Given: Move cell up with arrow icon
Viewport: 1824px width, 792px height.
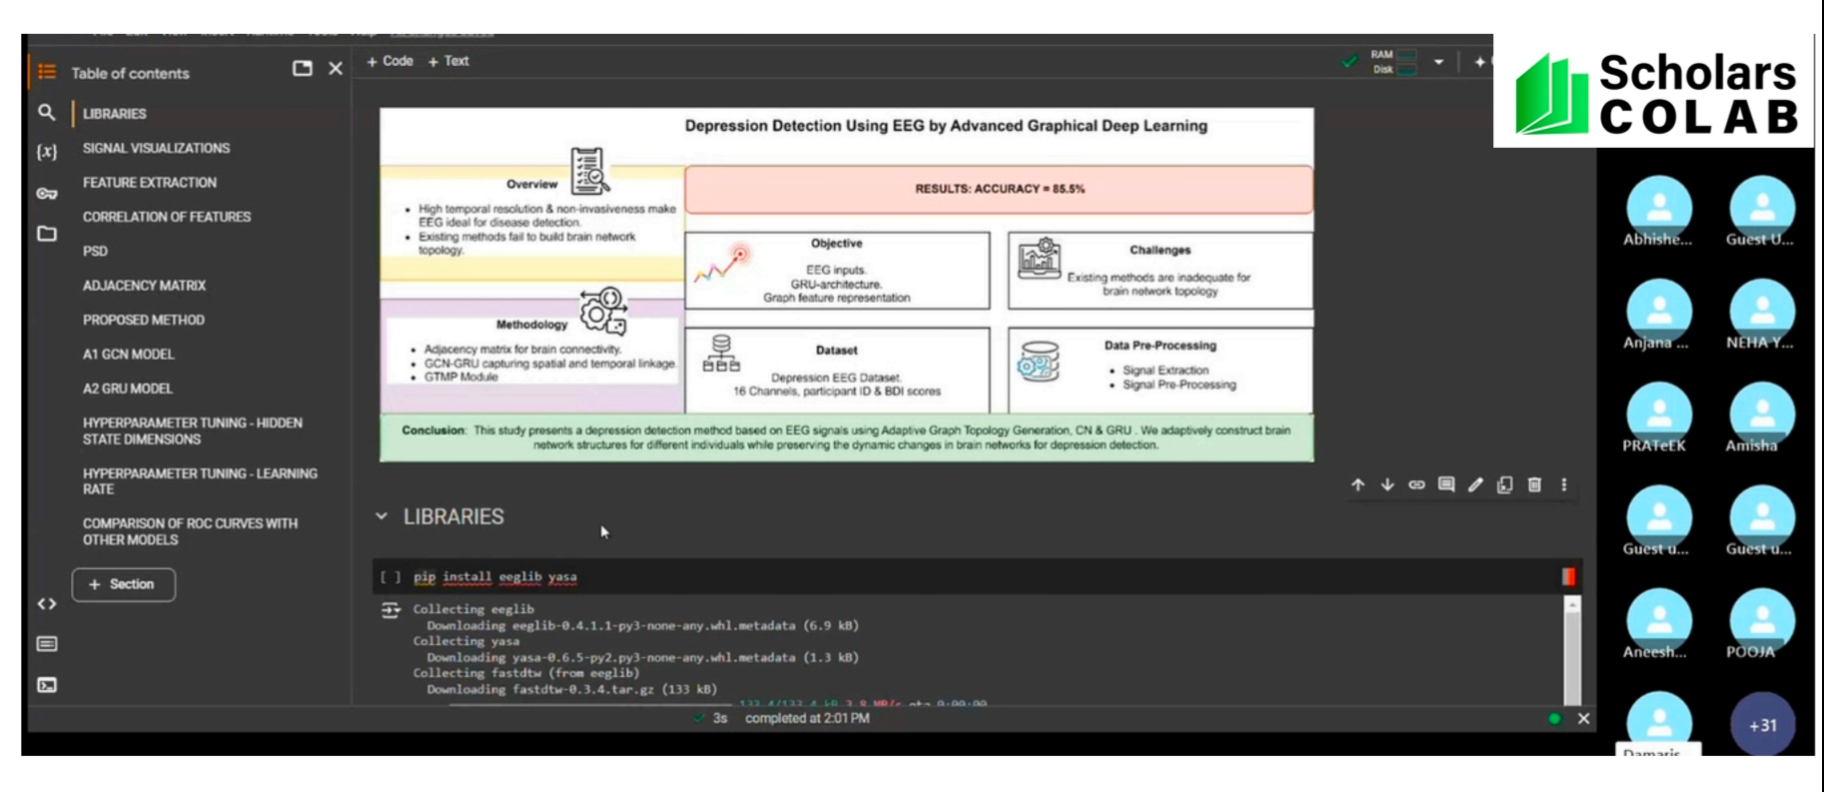Looking at the screenshot, I should 1357,485.
